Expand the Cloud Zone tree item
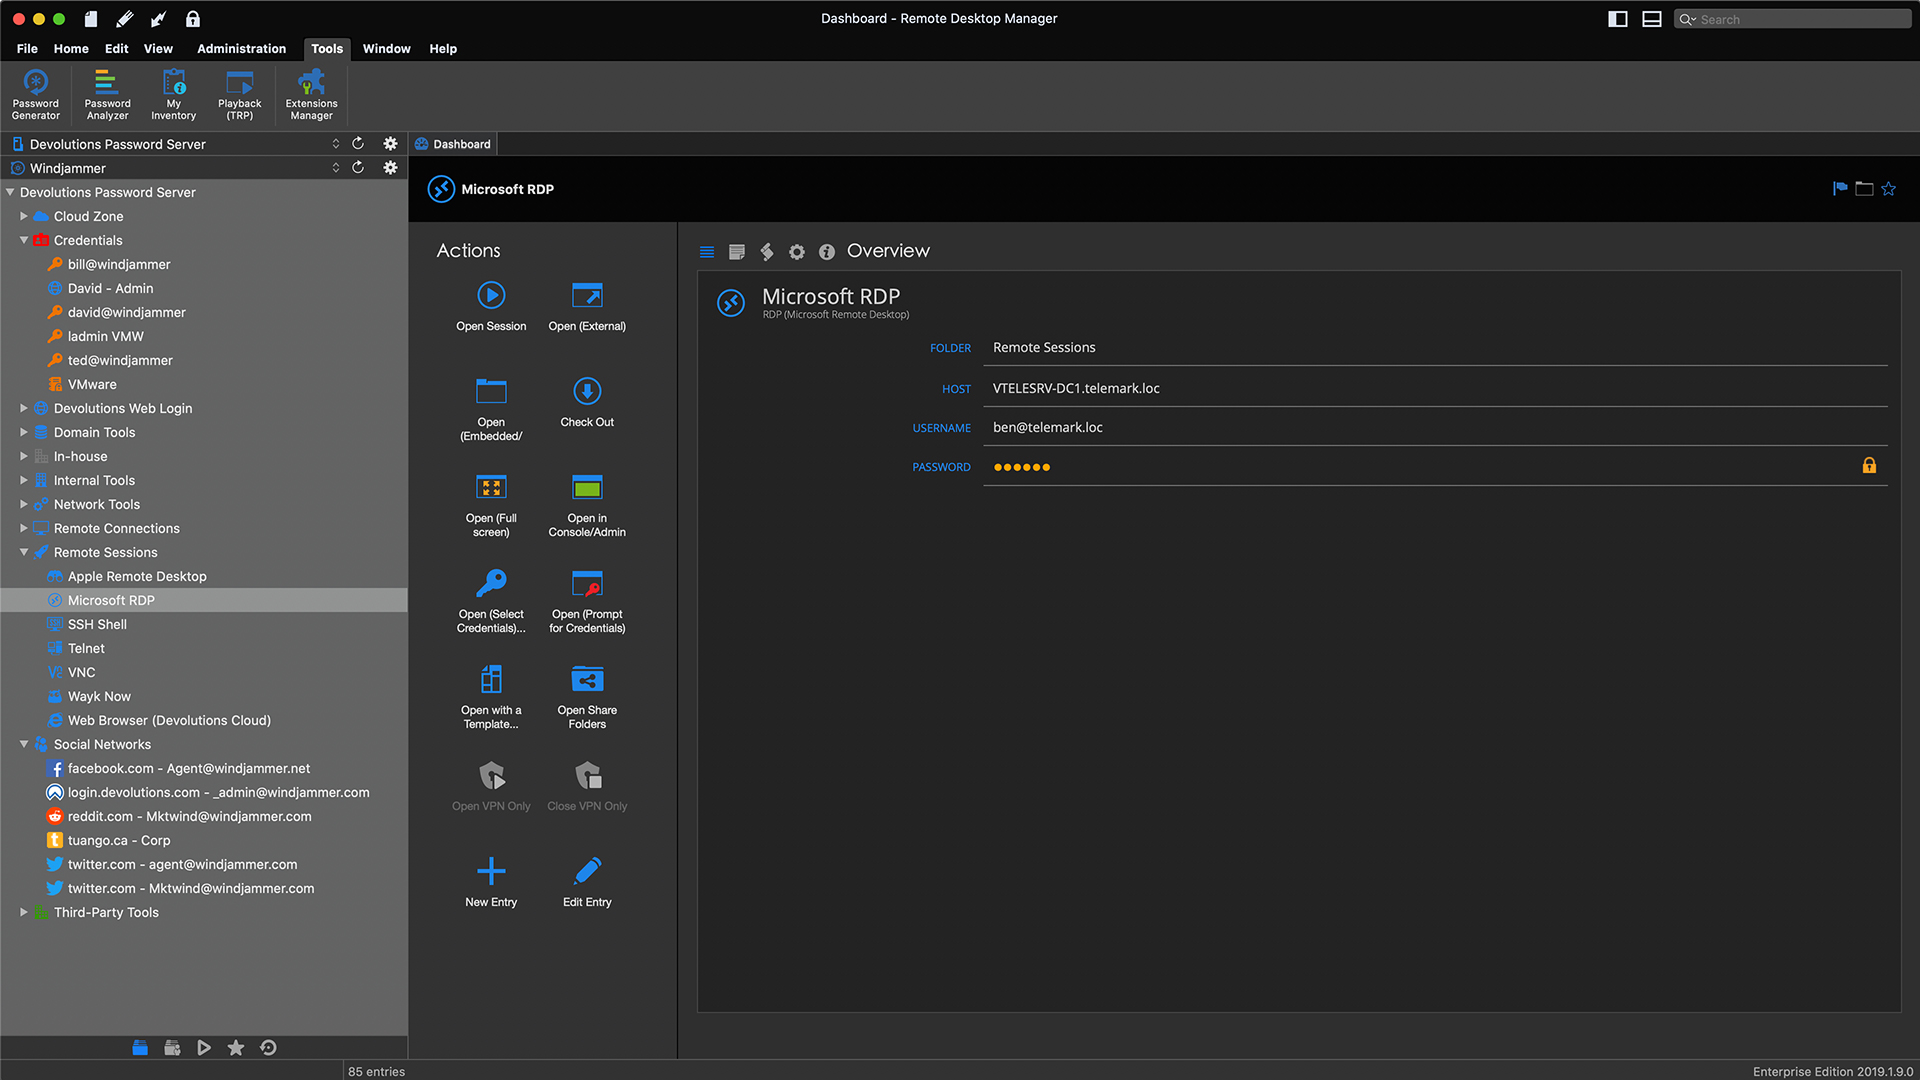Screen dimensions: 1920x1080 [x=24, y=216]
